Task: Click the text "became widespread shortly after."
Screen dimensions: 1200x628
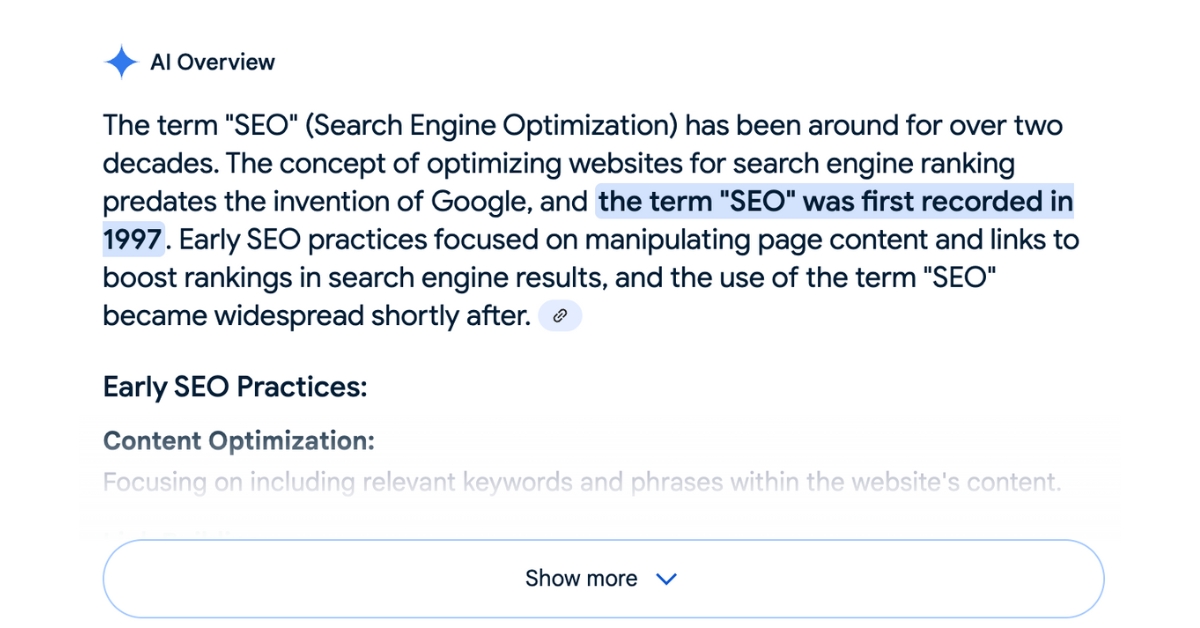Action: [317, 316]
